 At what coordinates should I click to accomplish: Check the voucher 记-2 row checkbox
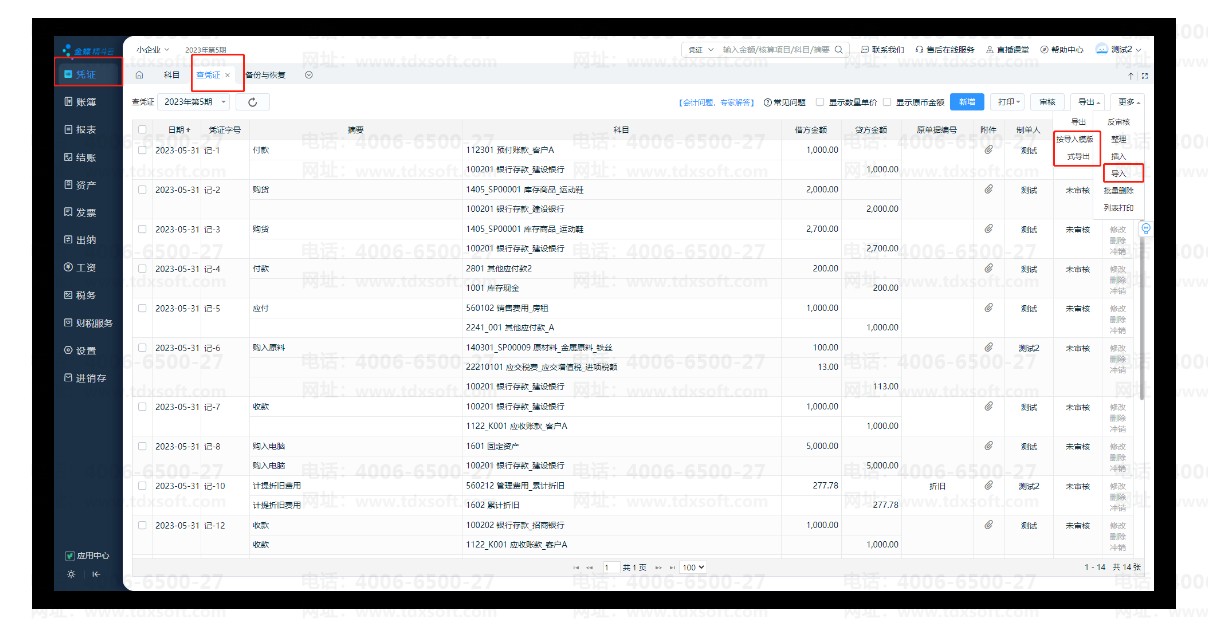[x=142, y=189]
